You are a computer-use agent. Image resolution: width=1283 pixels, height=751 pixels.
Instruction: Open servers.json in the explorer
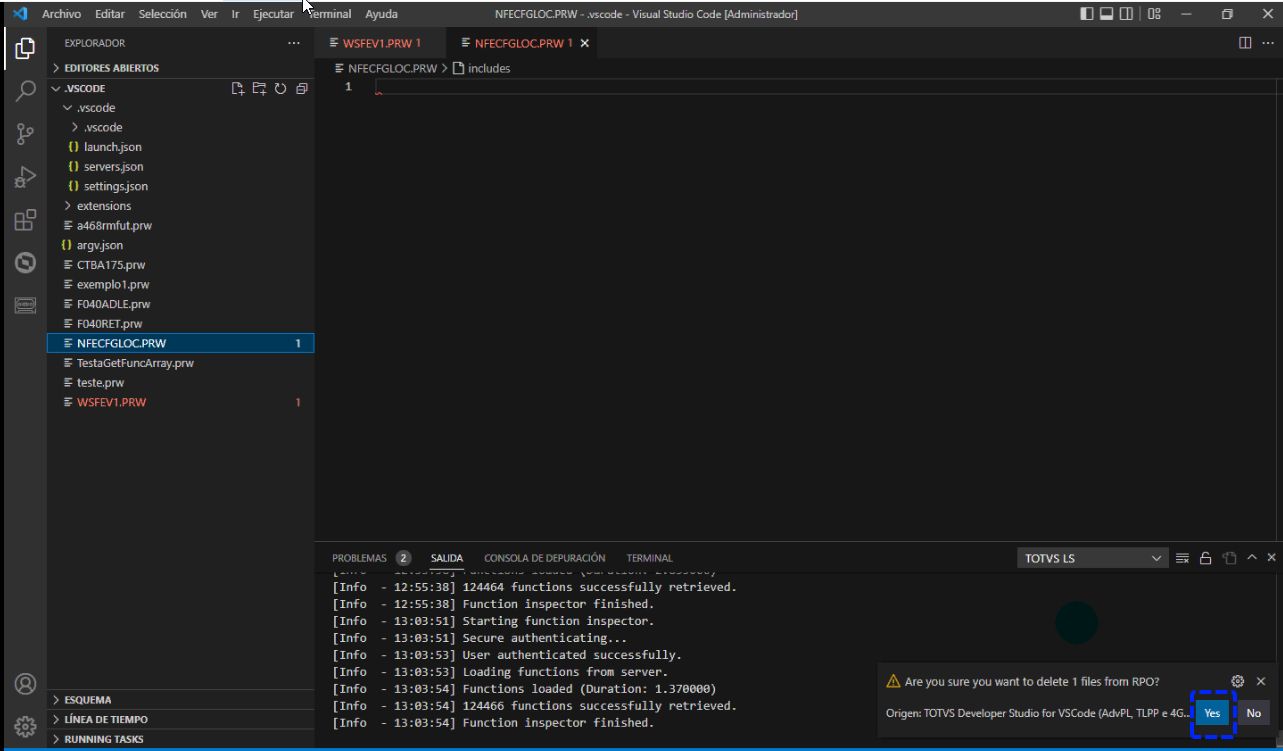point(181,167)
